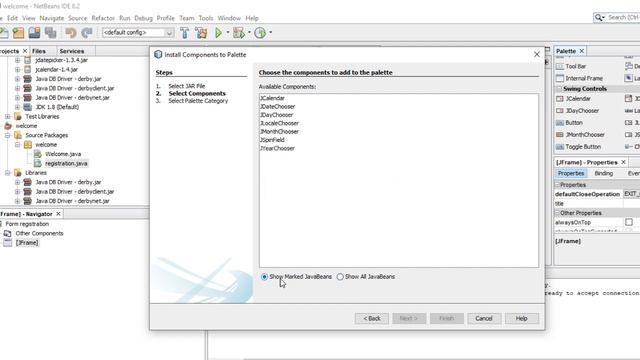This screenshot has height=360, width=640.
Task: Switch to the Binding tab in Properties
Action: 604,173
